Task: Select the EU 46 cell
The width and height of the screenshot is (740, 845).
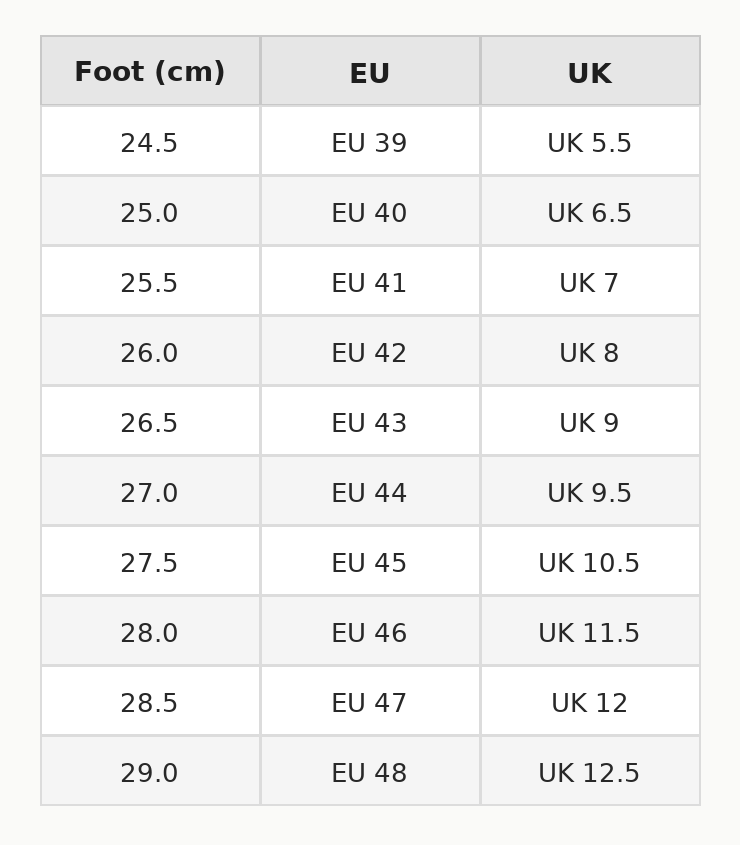Action: click(x=369, y=634)
